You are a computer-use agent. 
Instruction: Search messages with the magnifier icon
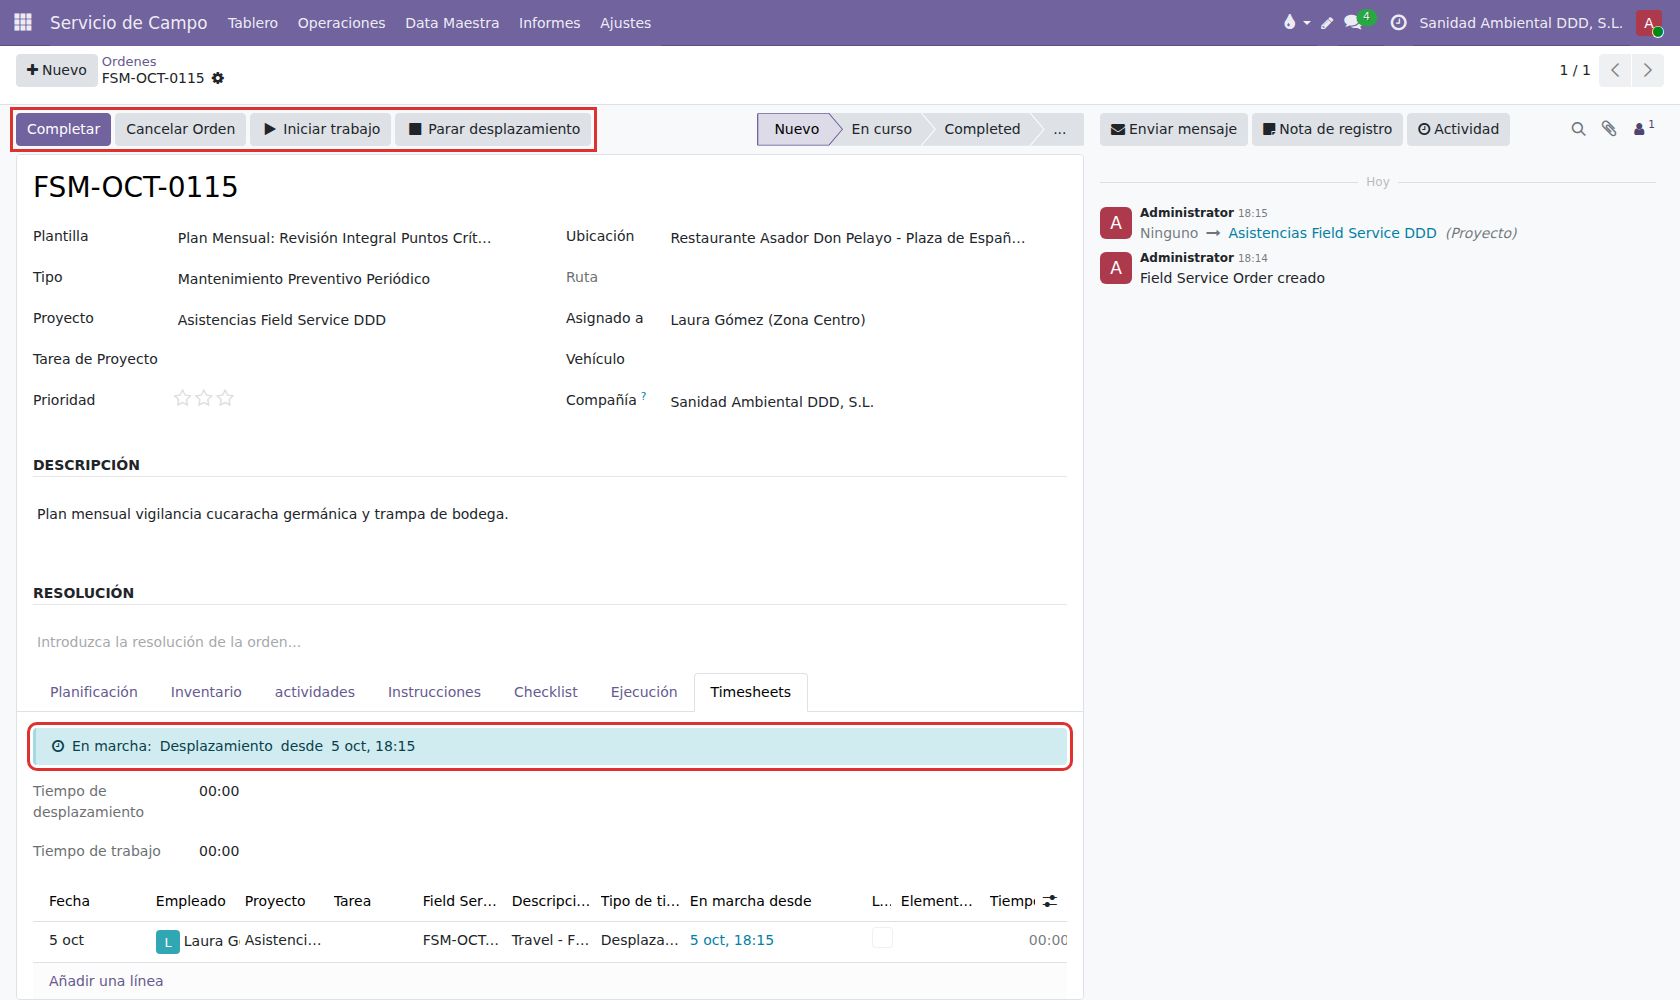[x=1578, y=129]
